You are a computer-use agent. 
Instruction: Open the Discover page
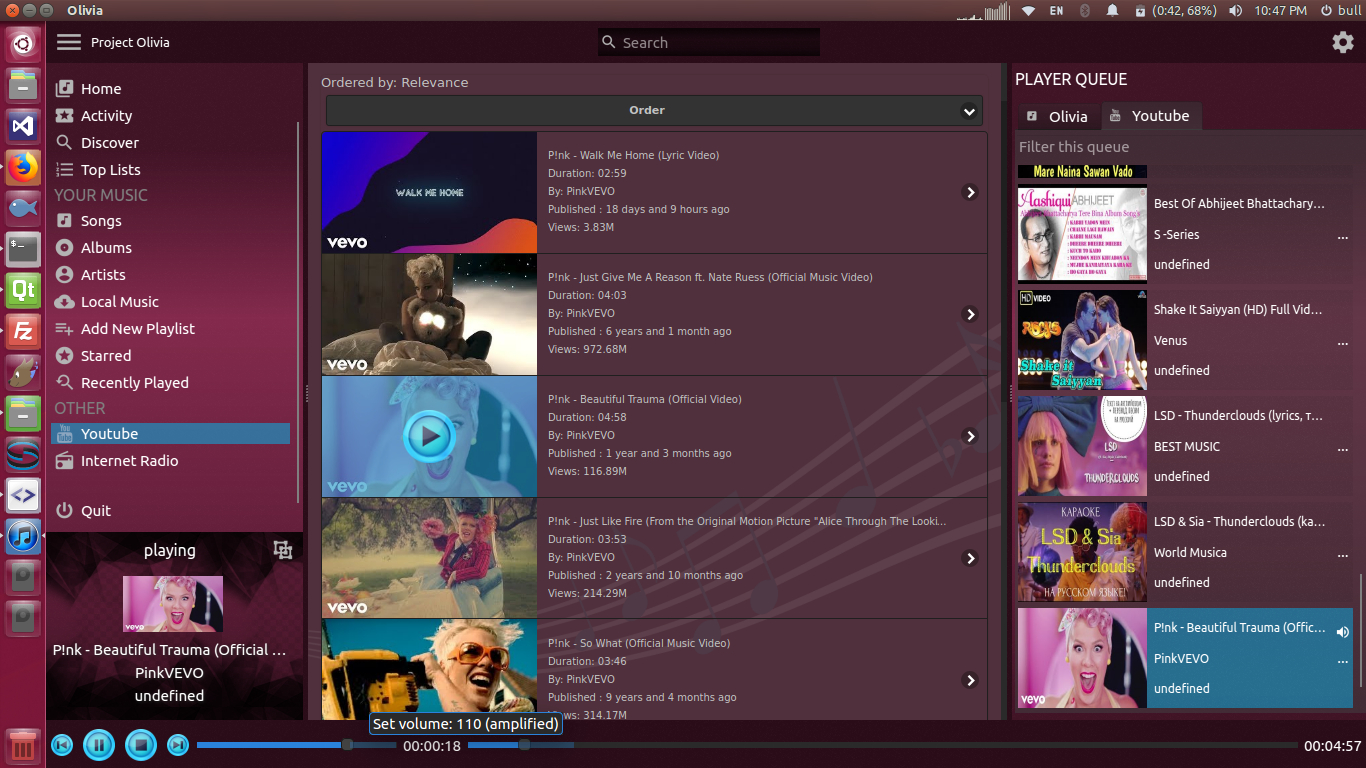point(172,143)
